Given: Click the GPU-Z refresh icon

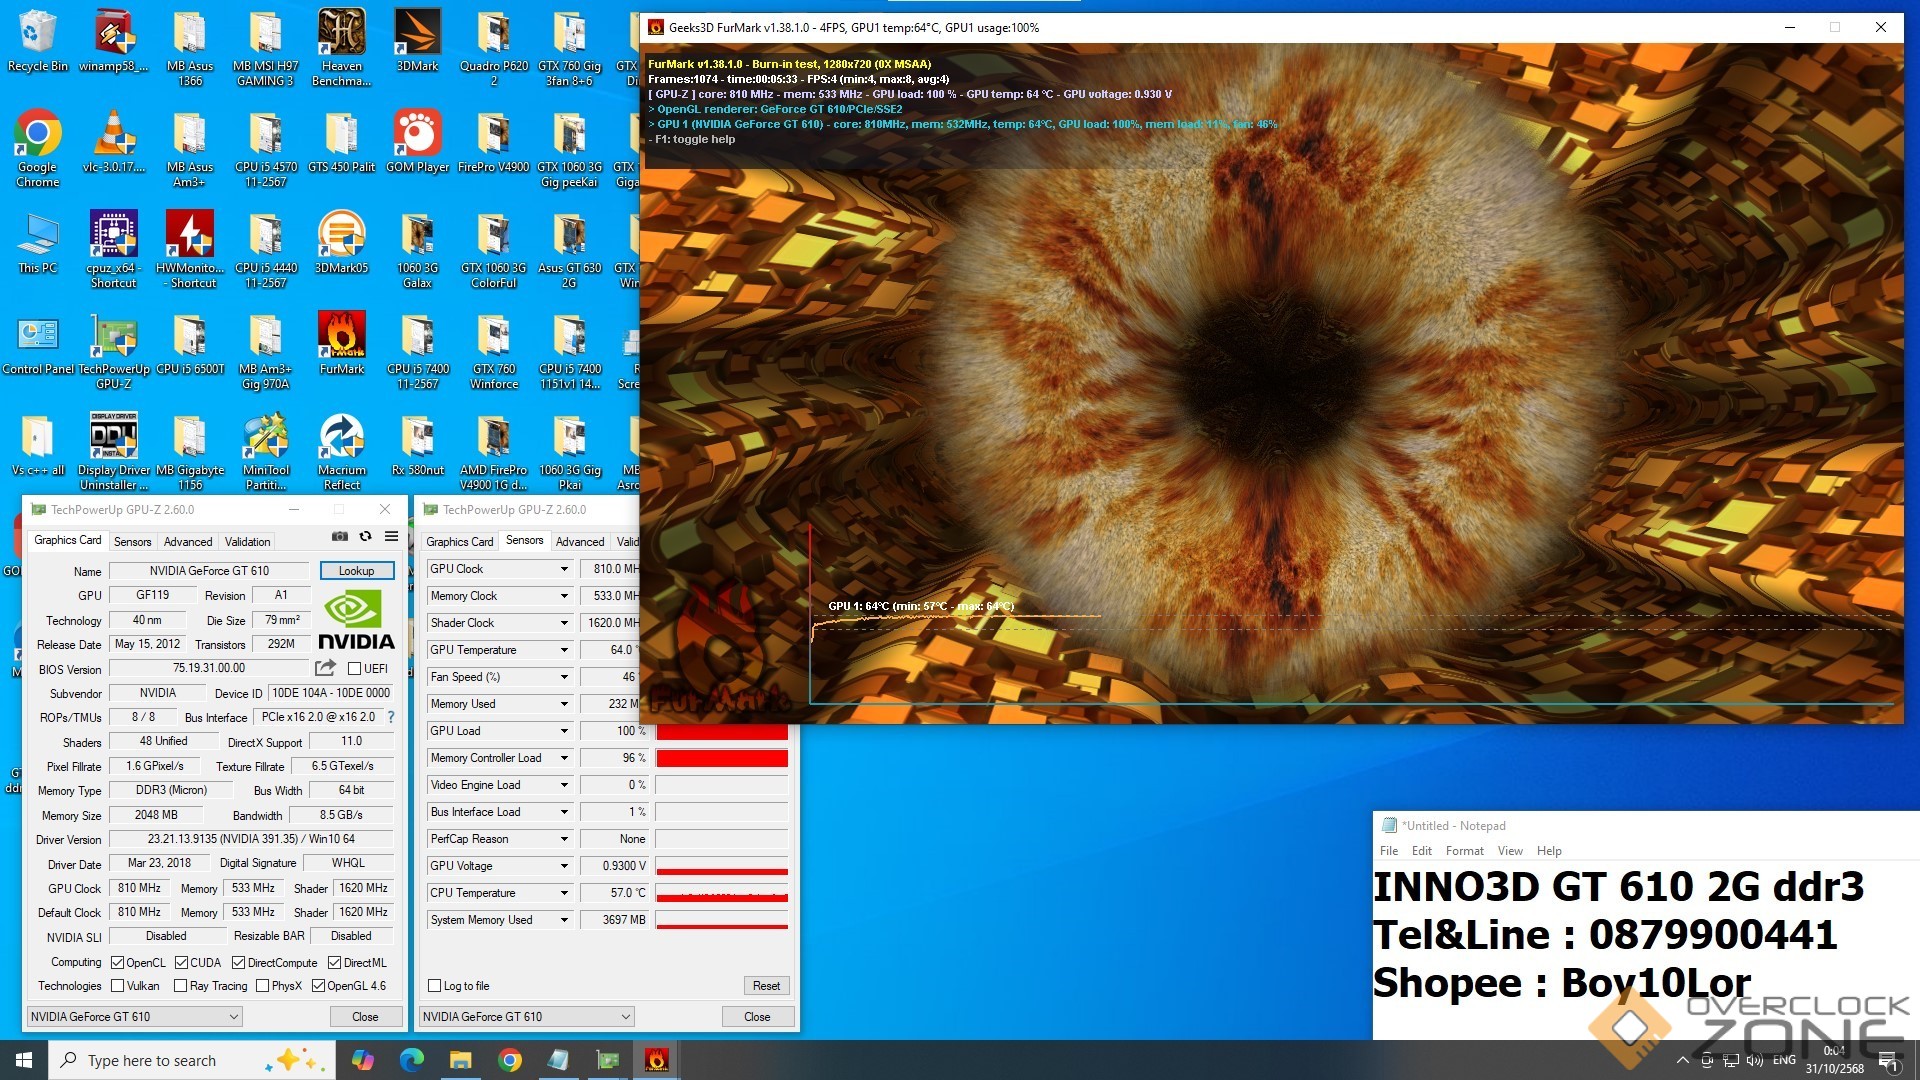Looking at the screenshot, I should click(x=366, y=537).
